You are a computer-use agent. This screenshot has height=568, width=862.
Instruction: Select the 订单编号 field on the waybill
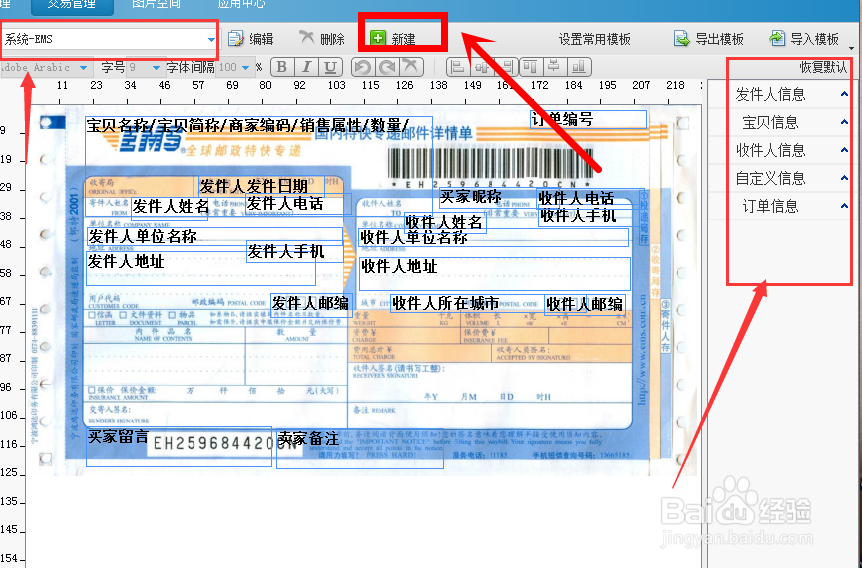588,119
